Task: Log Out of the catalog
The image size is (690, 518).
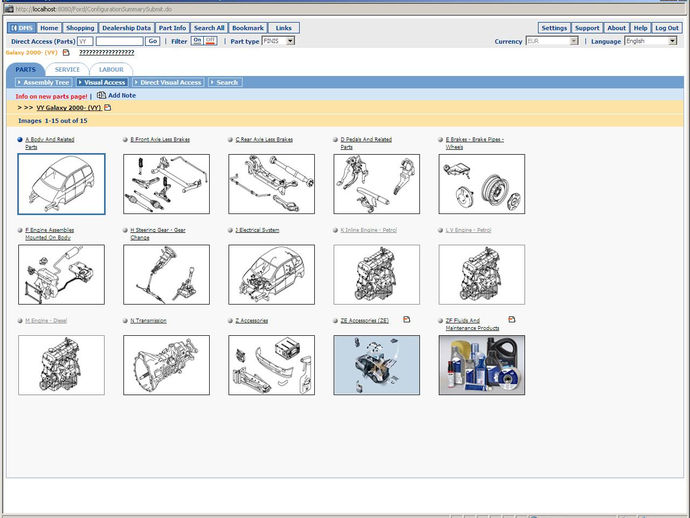Action: click(667, 28)
